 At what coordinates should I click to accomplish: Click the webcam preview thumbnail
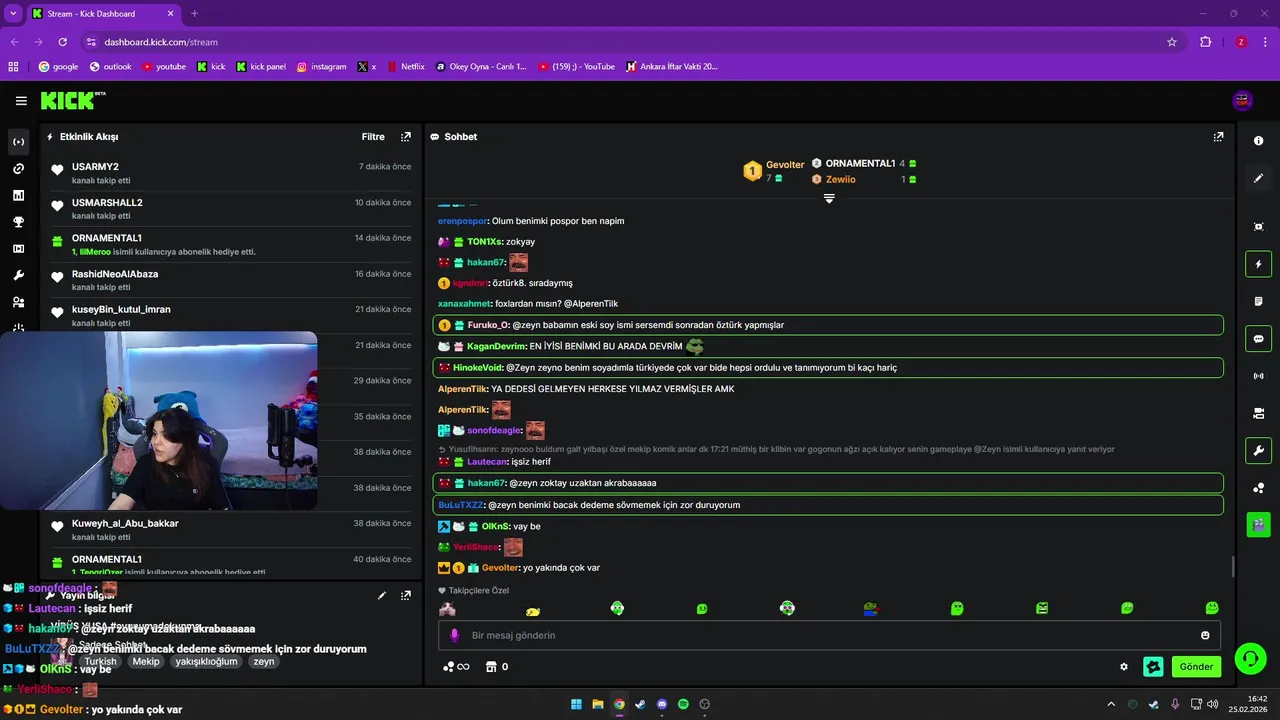[x=158, y=421]
